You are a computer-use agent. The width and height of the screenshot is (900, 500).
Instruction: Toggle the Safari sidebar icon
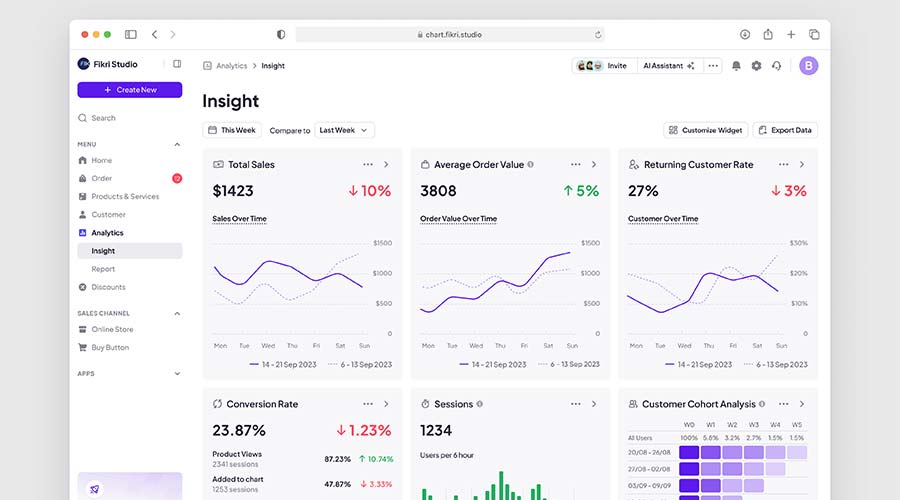131,34
